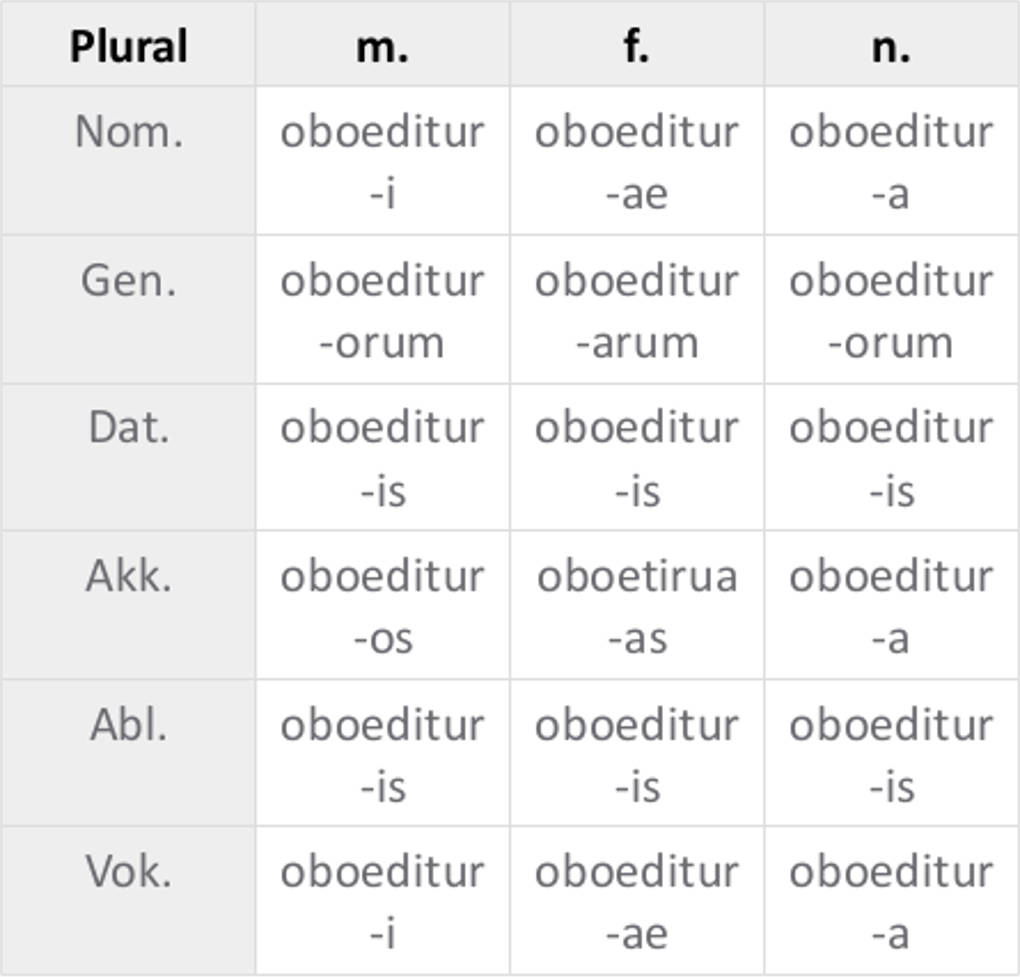Viewport: 1020px width, 977px height.
Task: Select the genitive feminine cell oboeditur-arum
Action: tap(637, 310)
